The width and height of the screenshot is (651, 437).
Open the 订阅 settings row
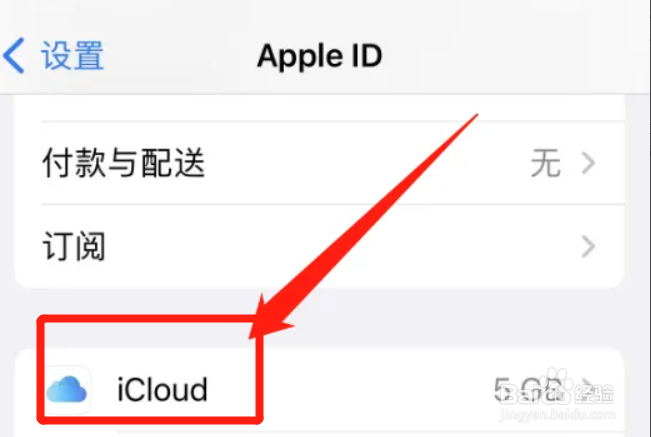tap(320, 247)
